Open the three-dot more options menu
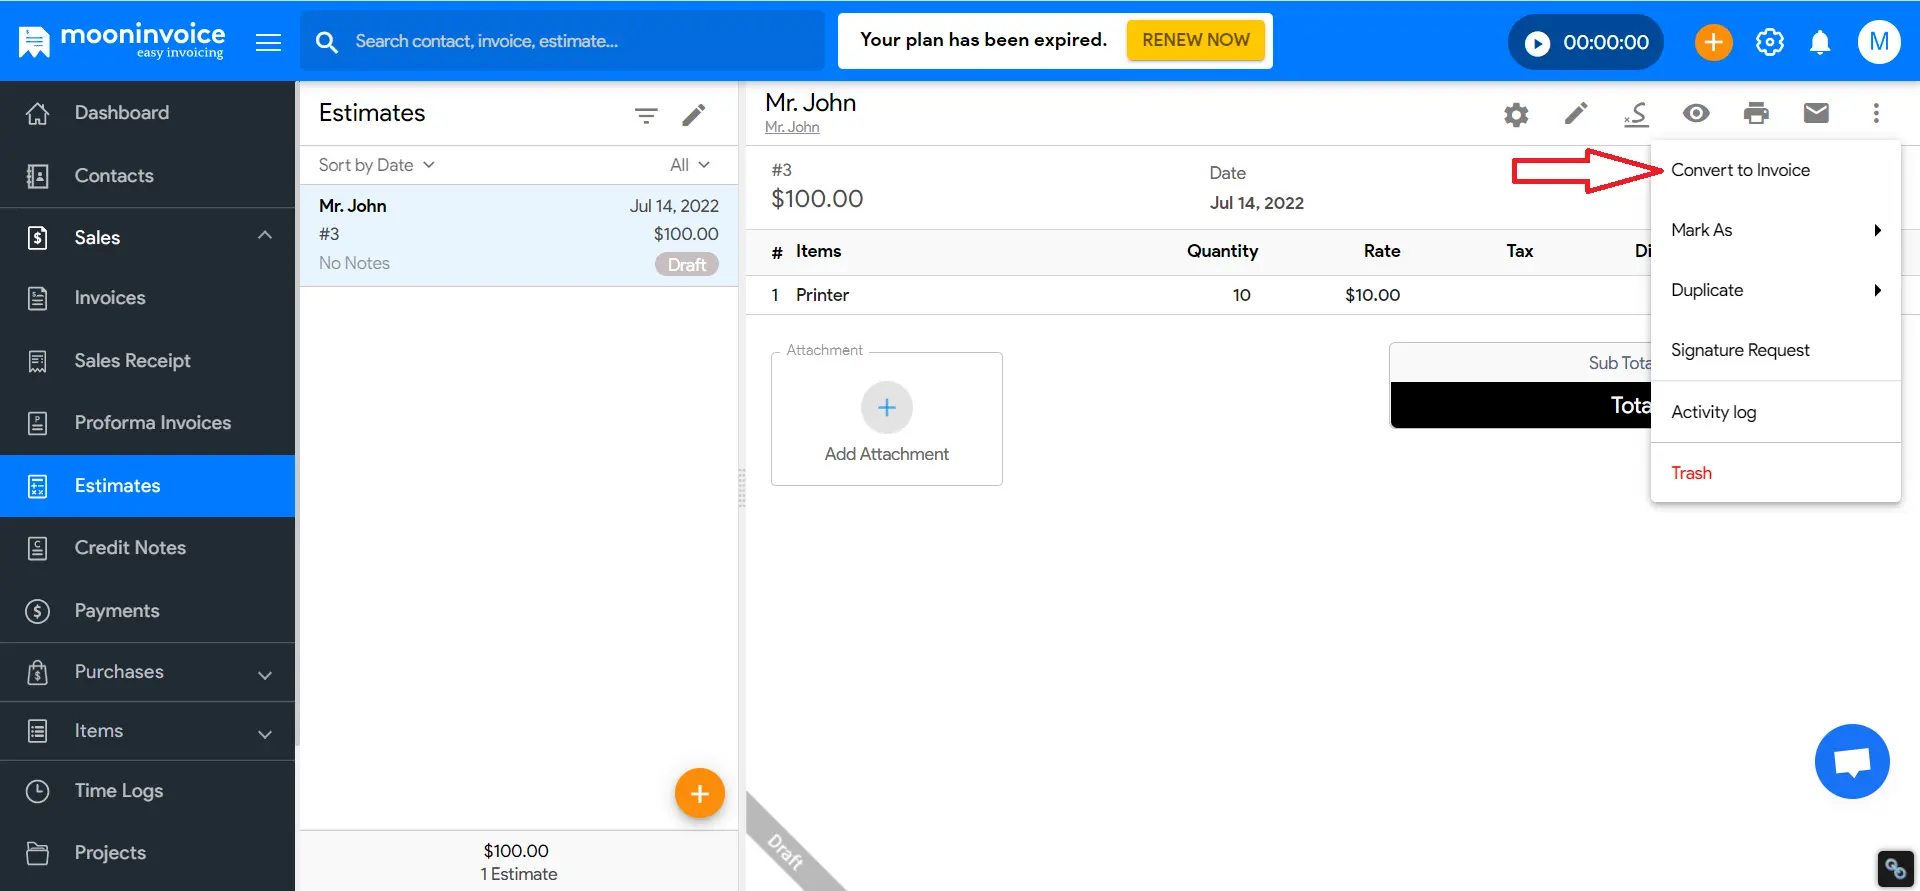Image resolution: width=1920 pixels, height=891 pixels. tap(1876, 113)
